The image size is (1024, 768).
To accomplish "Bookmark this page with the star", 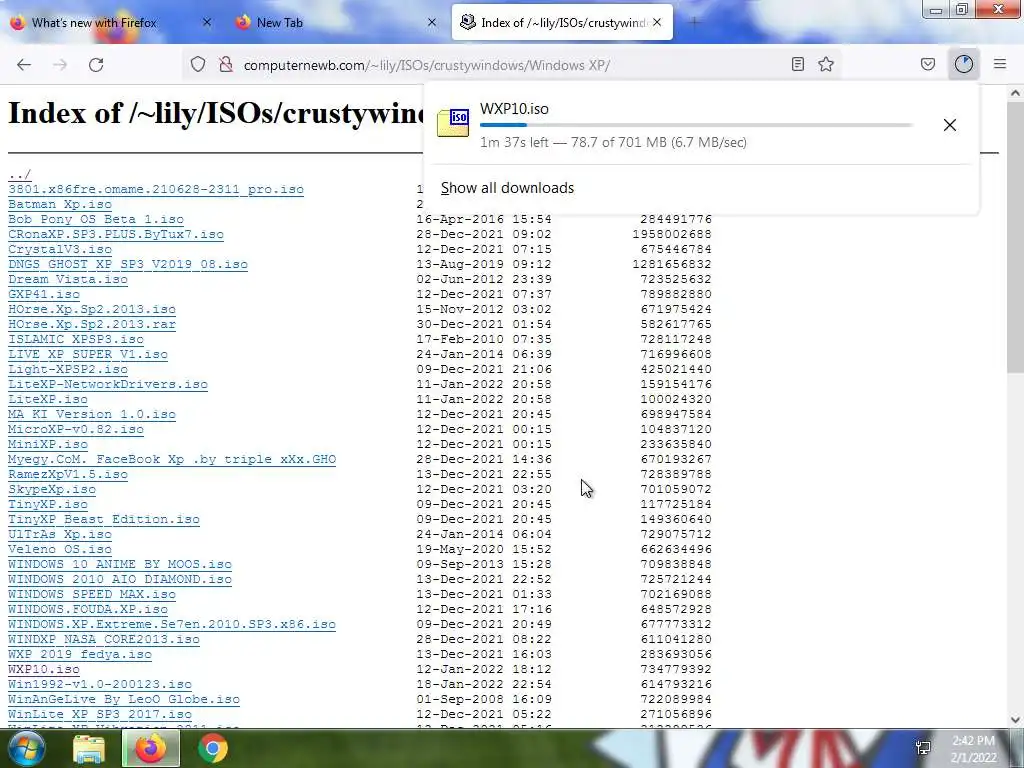I will [x=826, y=64].
